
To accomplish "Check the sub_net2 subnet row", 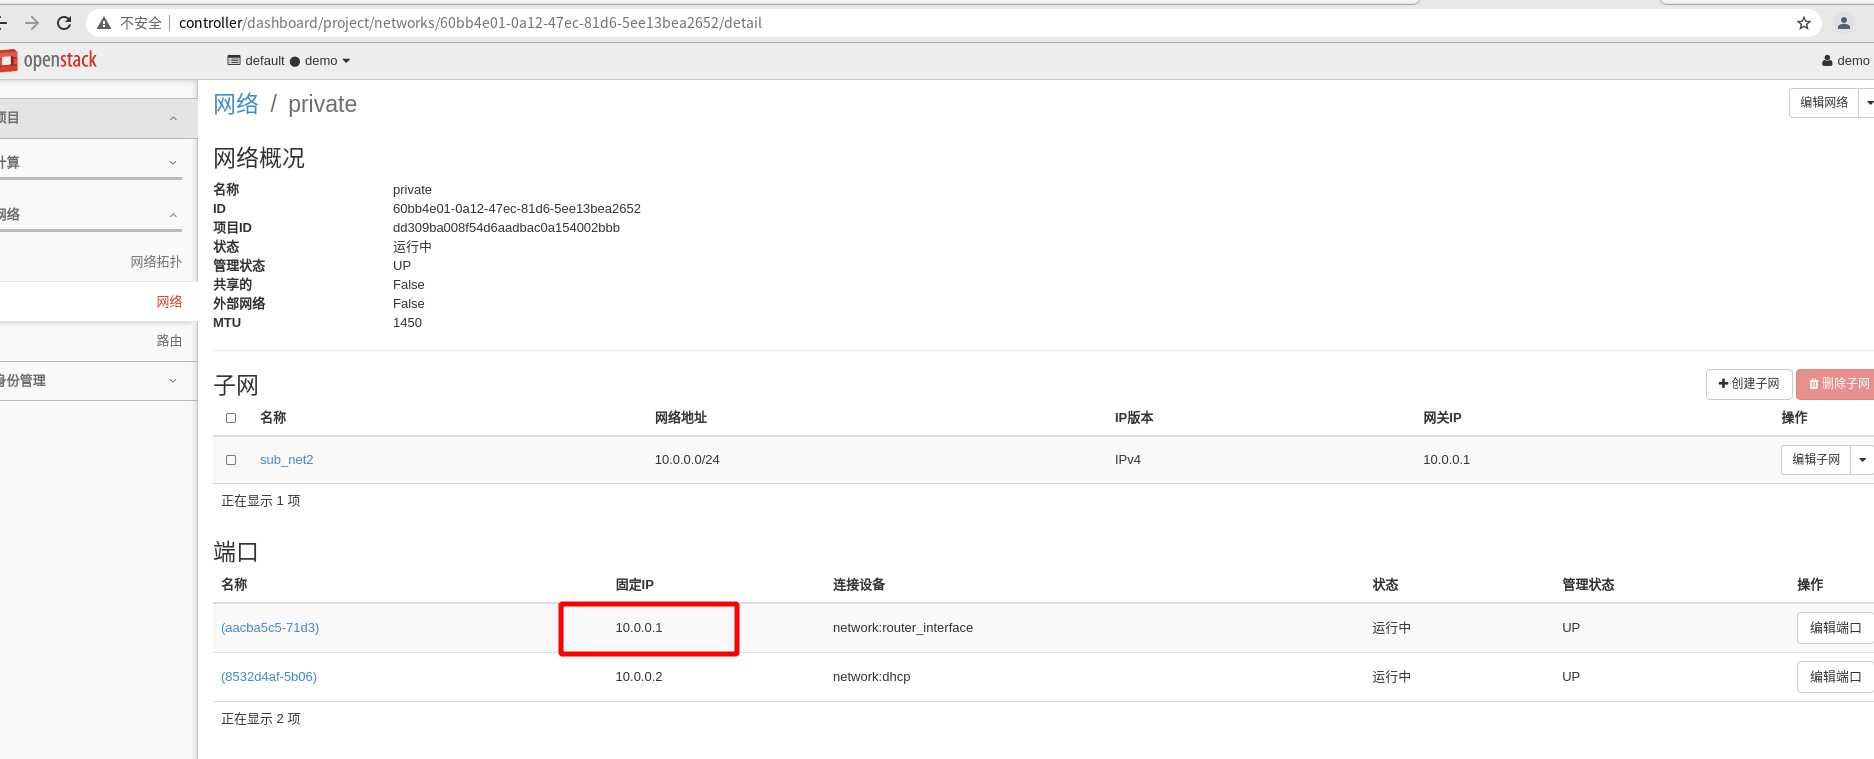I will 231,460.
